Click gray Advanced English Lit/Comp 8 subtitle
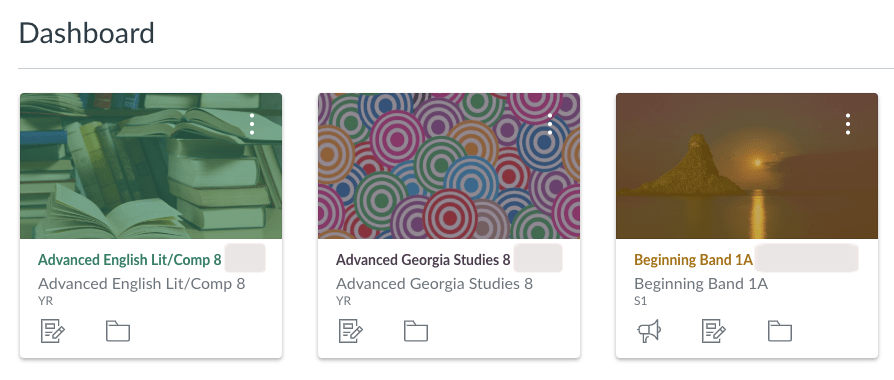Screen dimensions: 894x380 [x=141, y=284]
